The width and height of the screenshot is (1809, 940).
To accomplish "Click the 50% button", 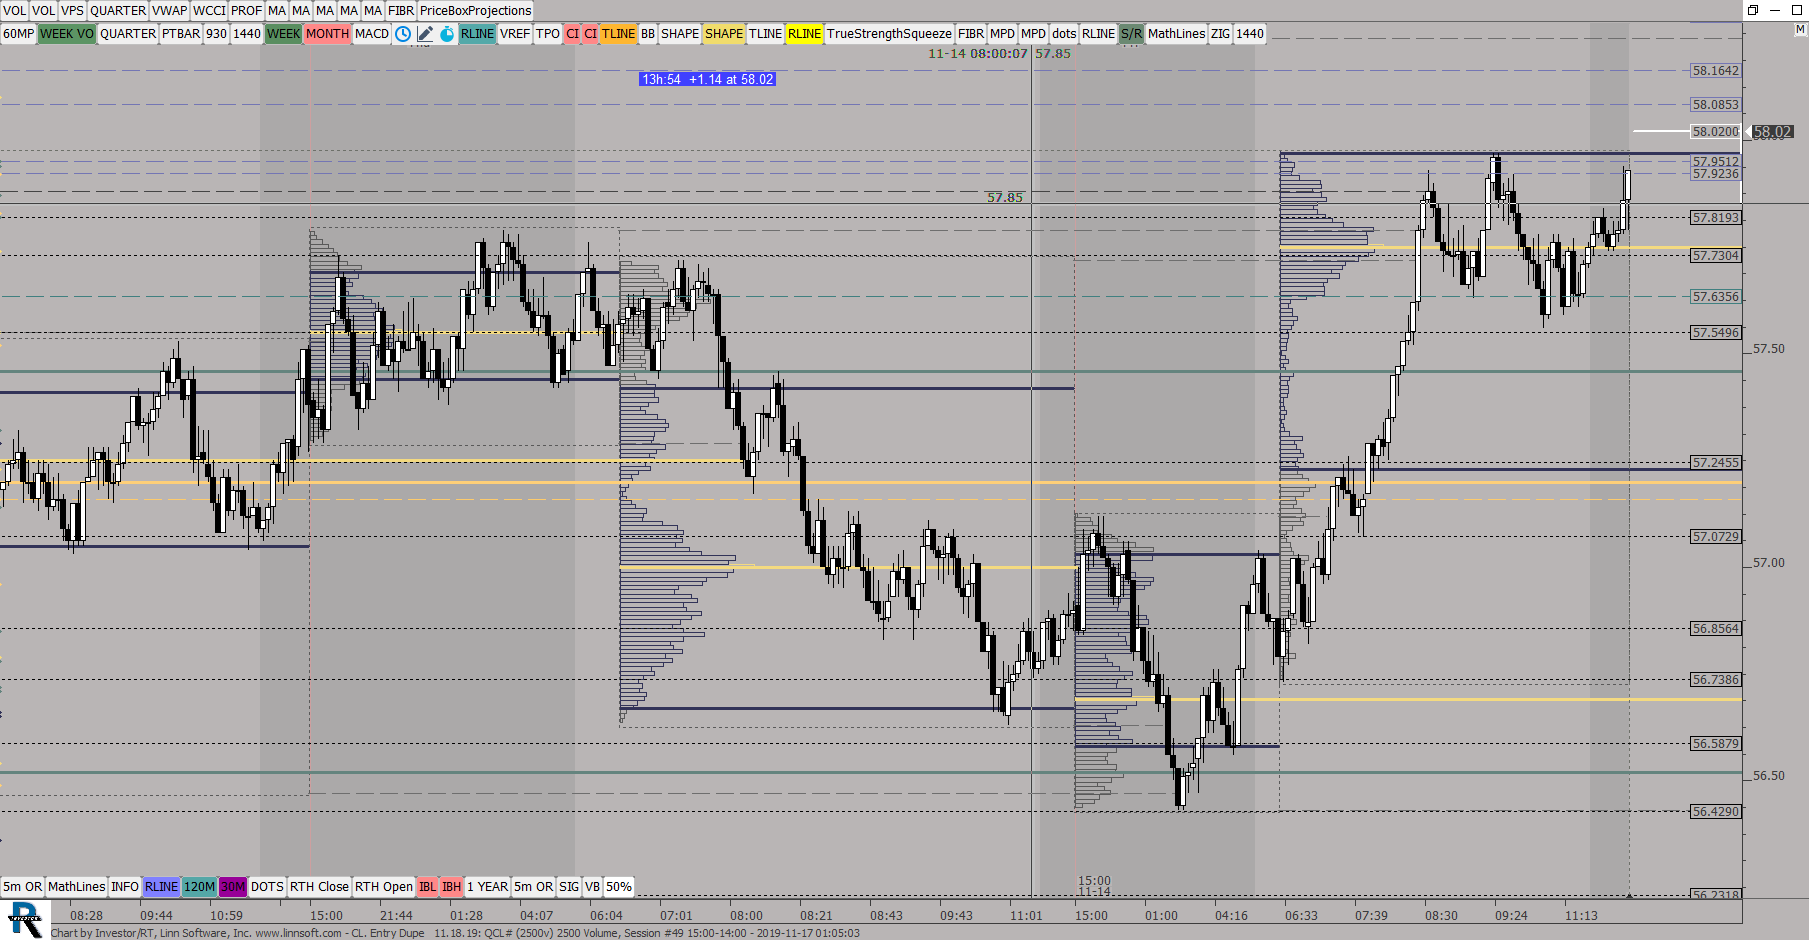I will tap(619, 887).
